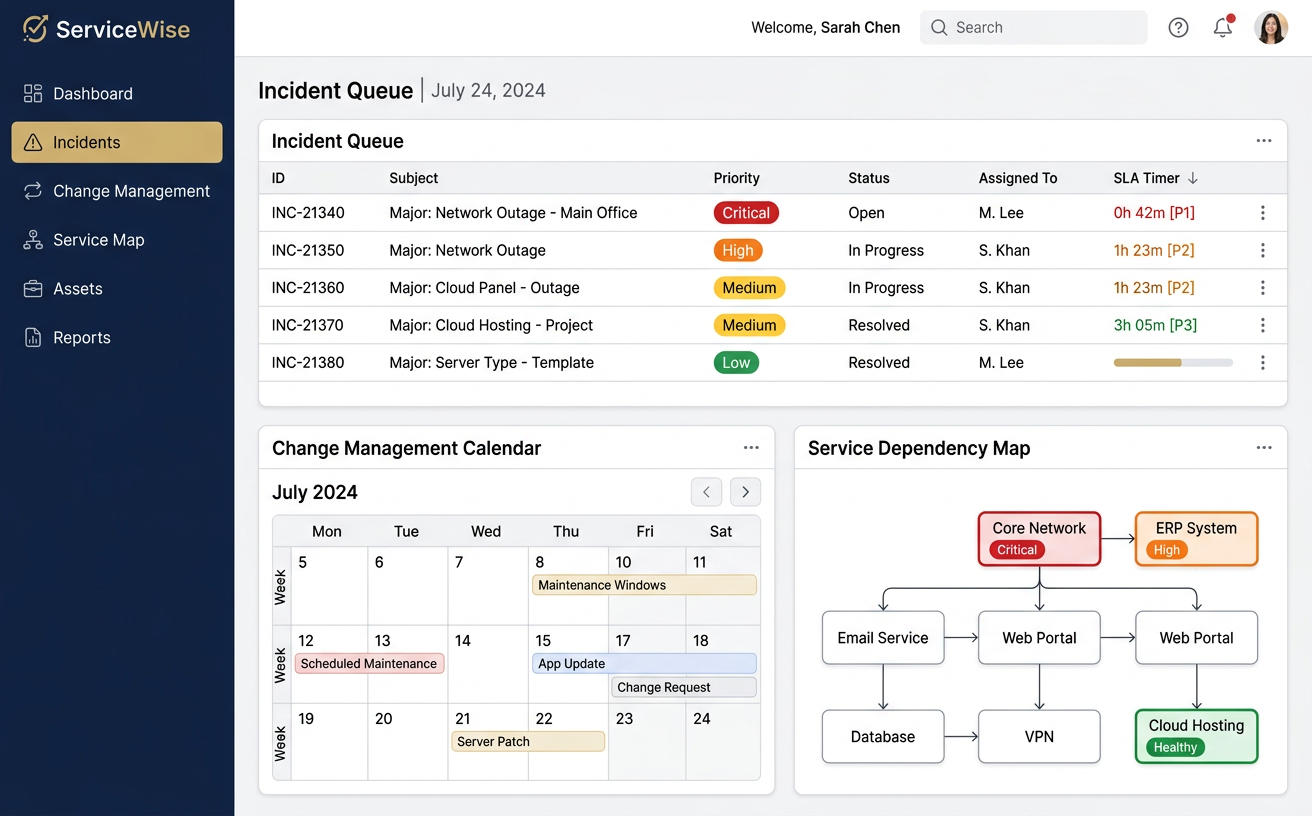This screenshot has width=1312, height=816.
Task: Go to previous month in calendar
Action: point(706,492)
